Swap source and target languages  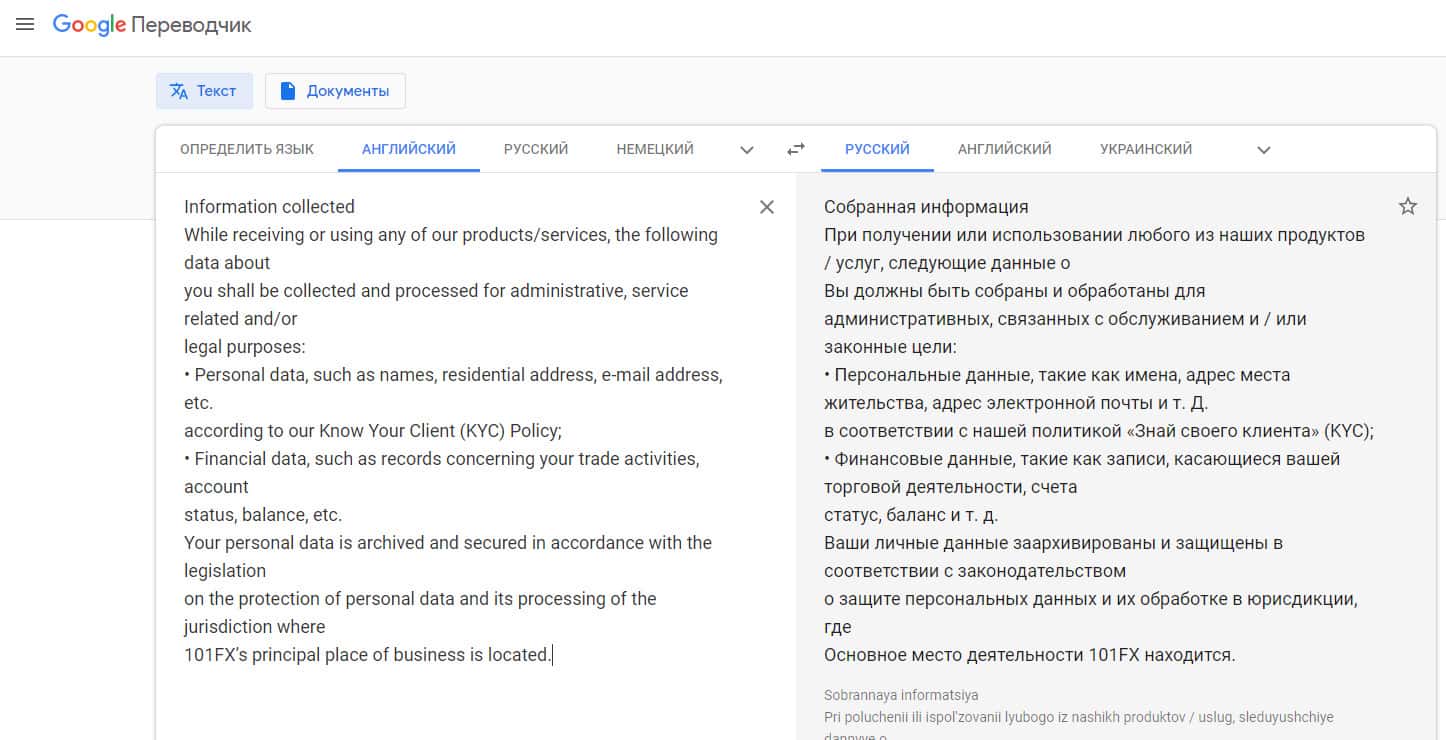click(796, 149)
